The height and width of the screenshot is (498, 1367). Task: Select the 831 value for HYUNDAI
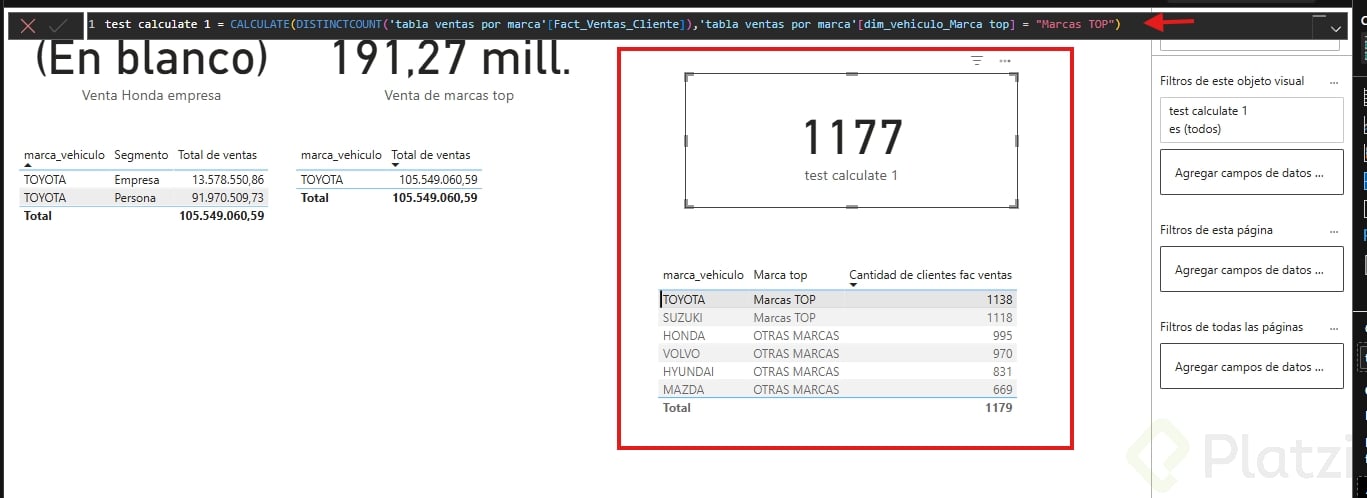[1002, 372]
